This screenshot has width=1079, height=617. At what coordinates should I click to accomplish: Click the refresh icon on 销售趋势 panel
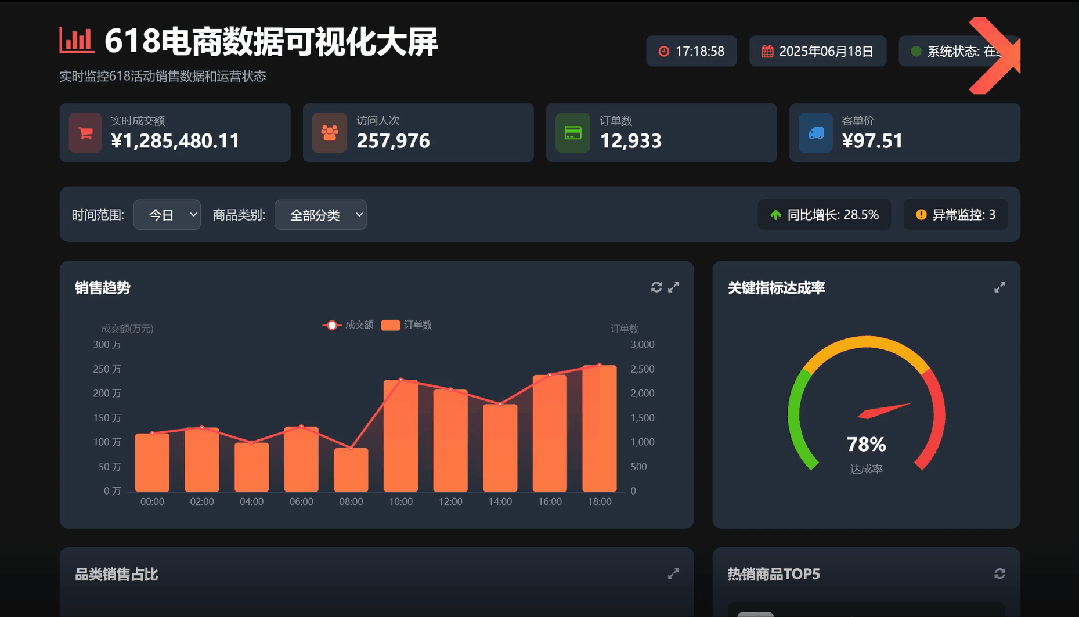pos(656,287)
